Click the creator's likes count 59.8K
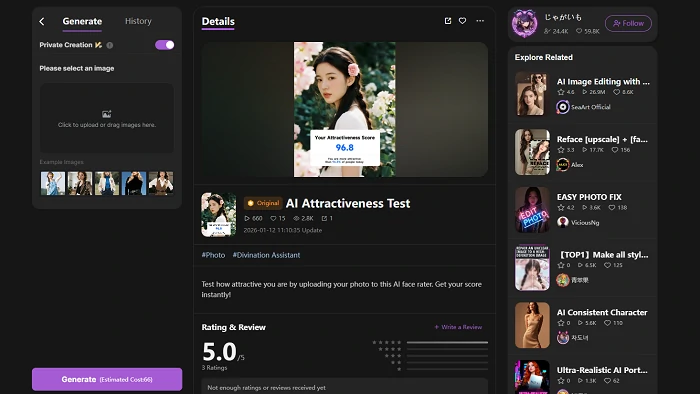 click(x=588, y=31)
